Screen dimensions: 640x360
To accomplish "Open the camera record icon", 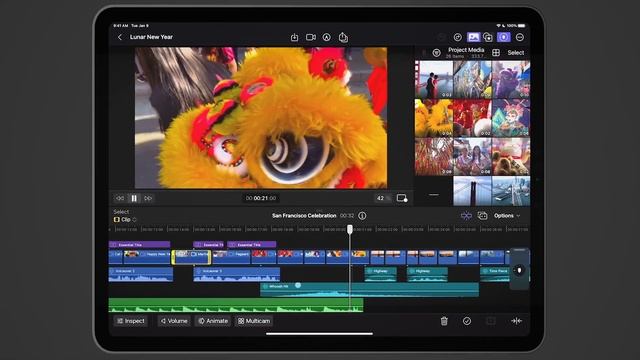I will click(x=311, y=37).
